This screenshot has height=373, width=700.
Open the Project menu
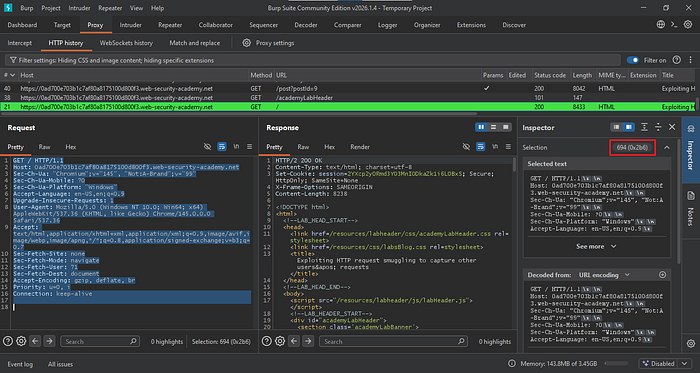(51, 8)
